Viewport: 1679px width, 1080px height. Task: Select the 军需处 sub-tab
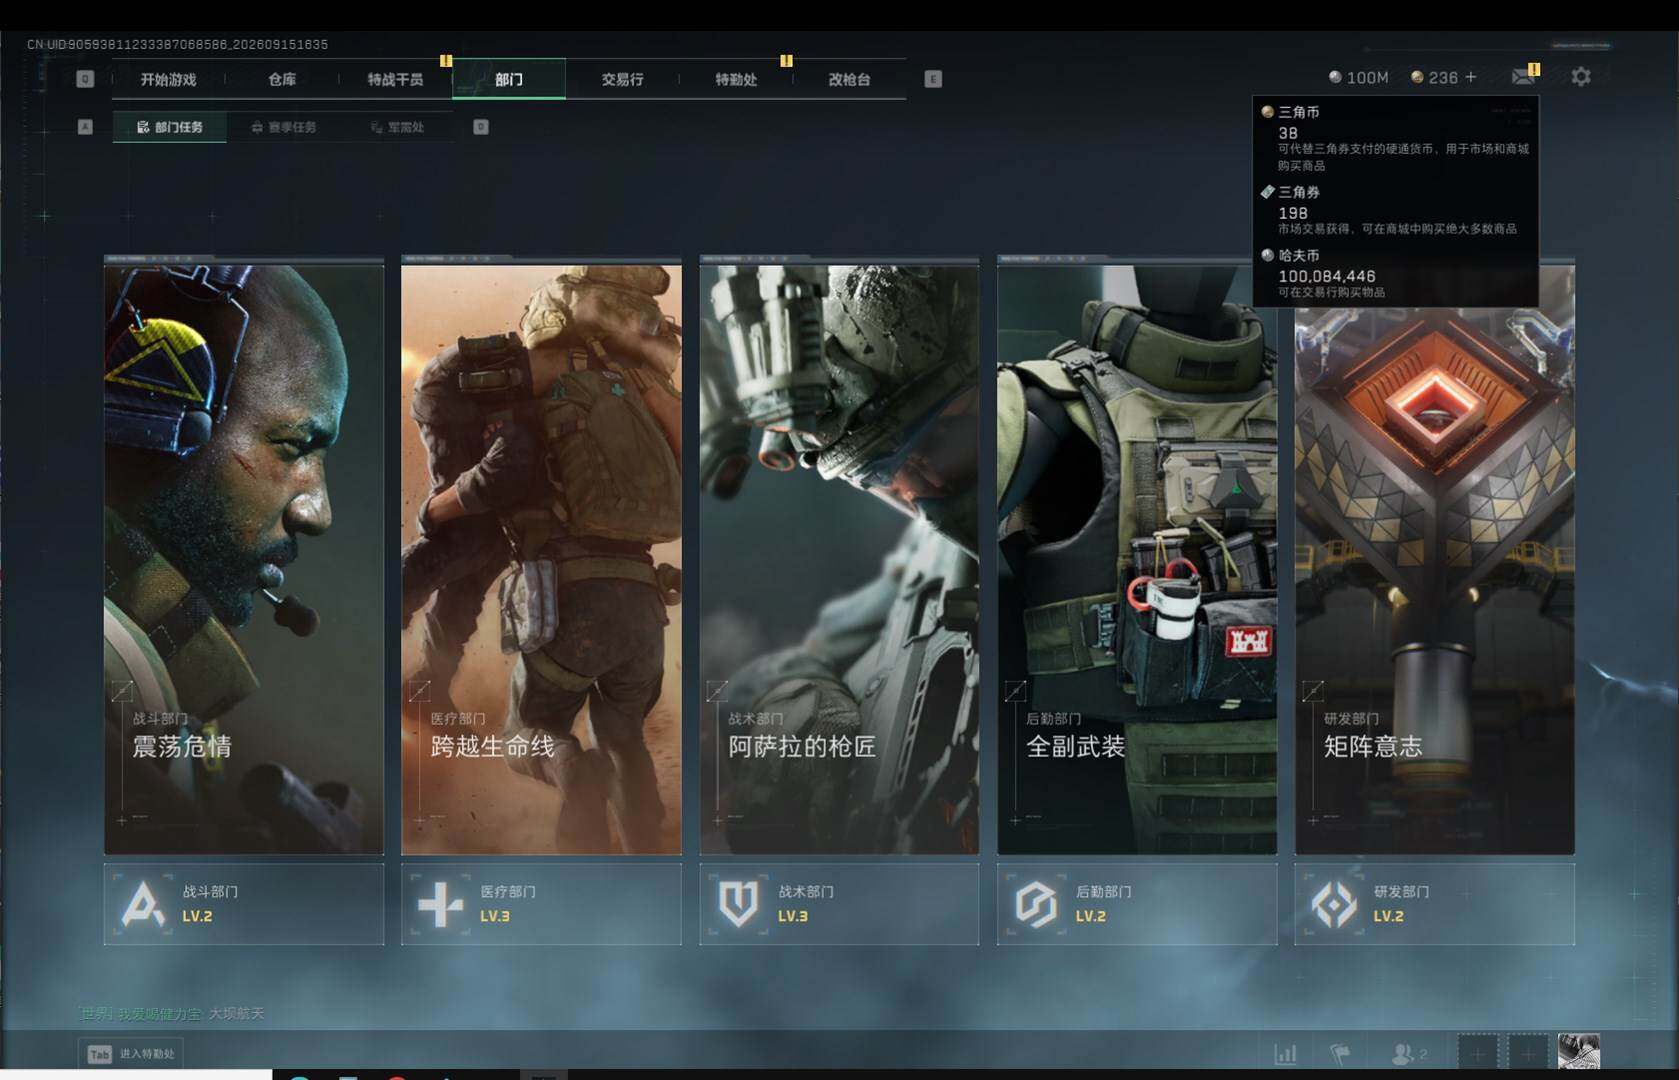[398, 127]
